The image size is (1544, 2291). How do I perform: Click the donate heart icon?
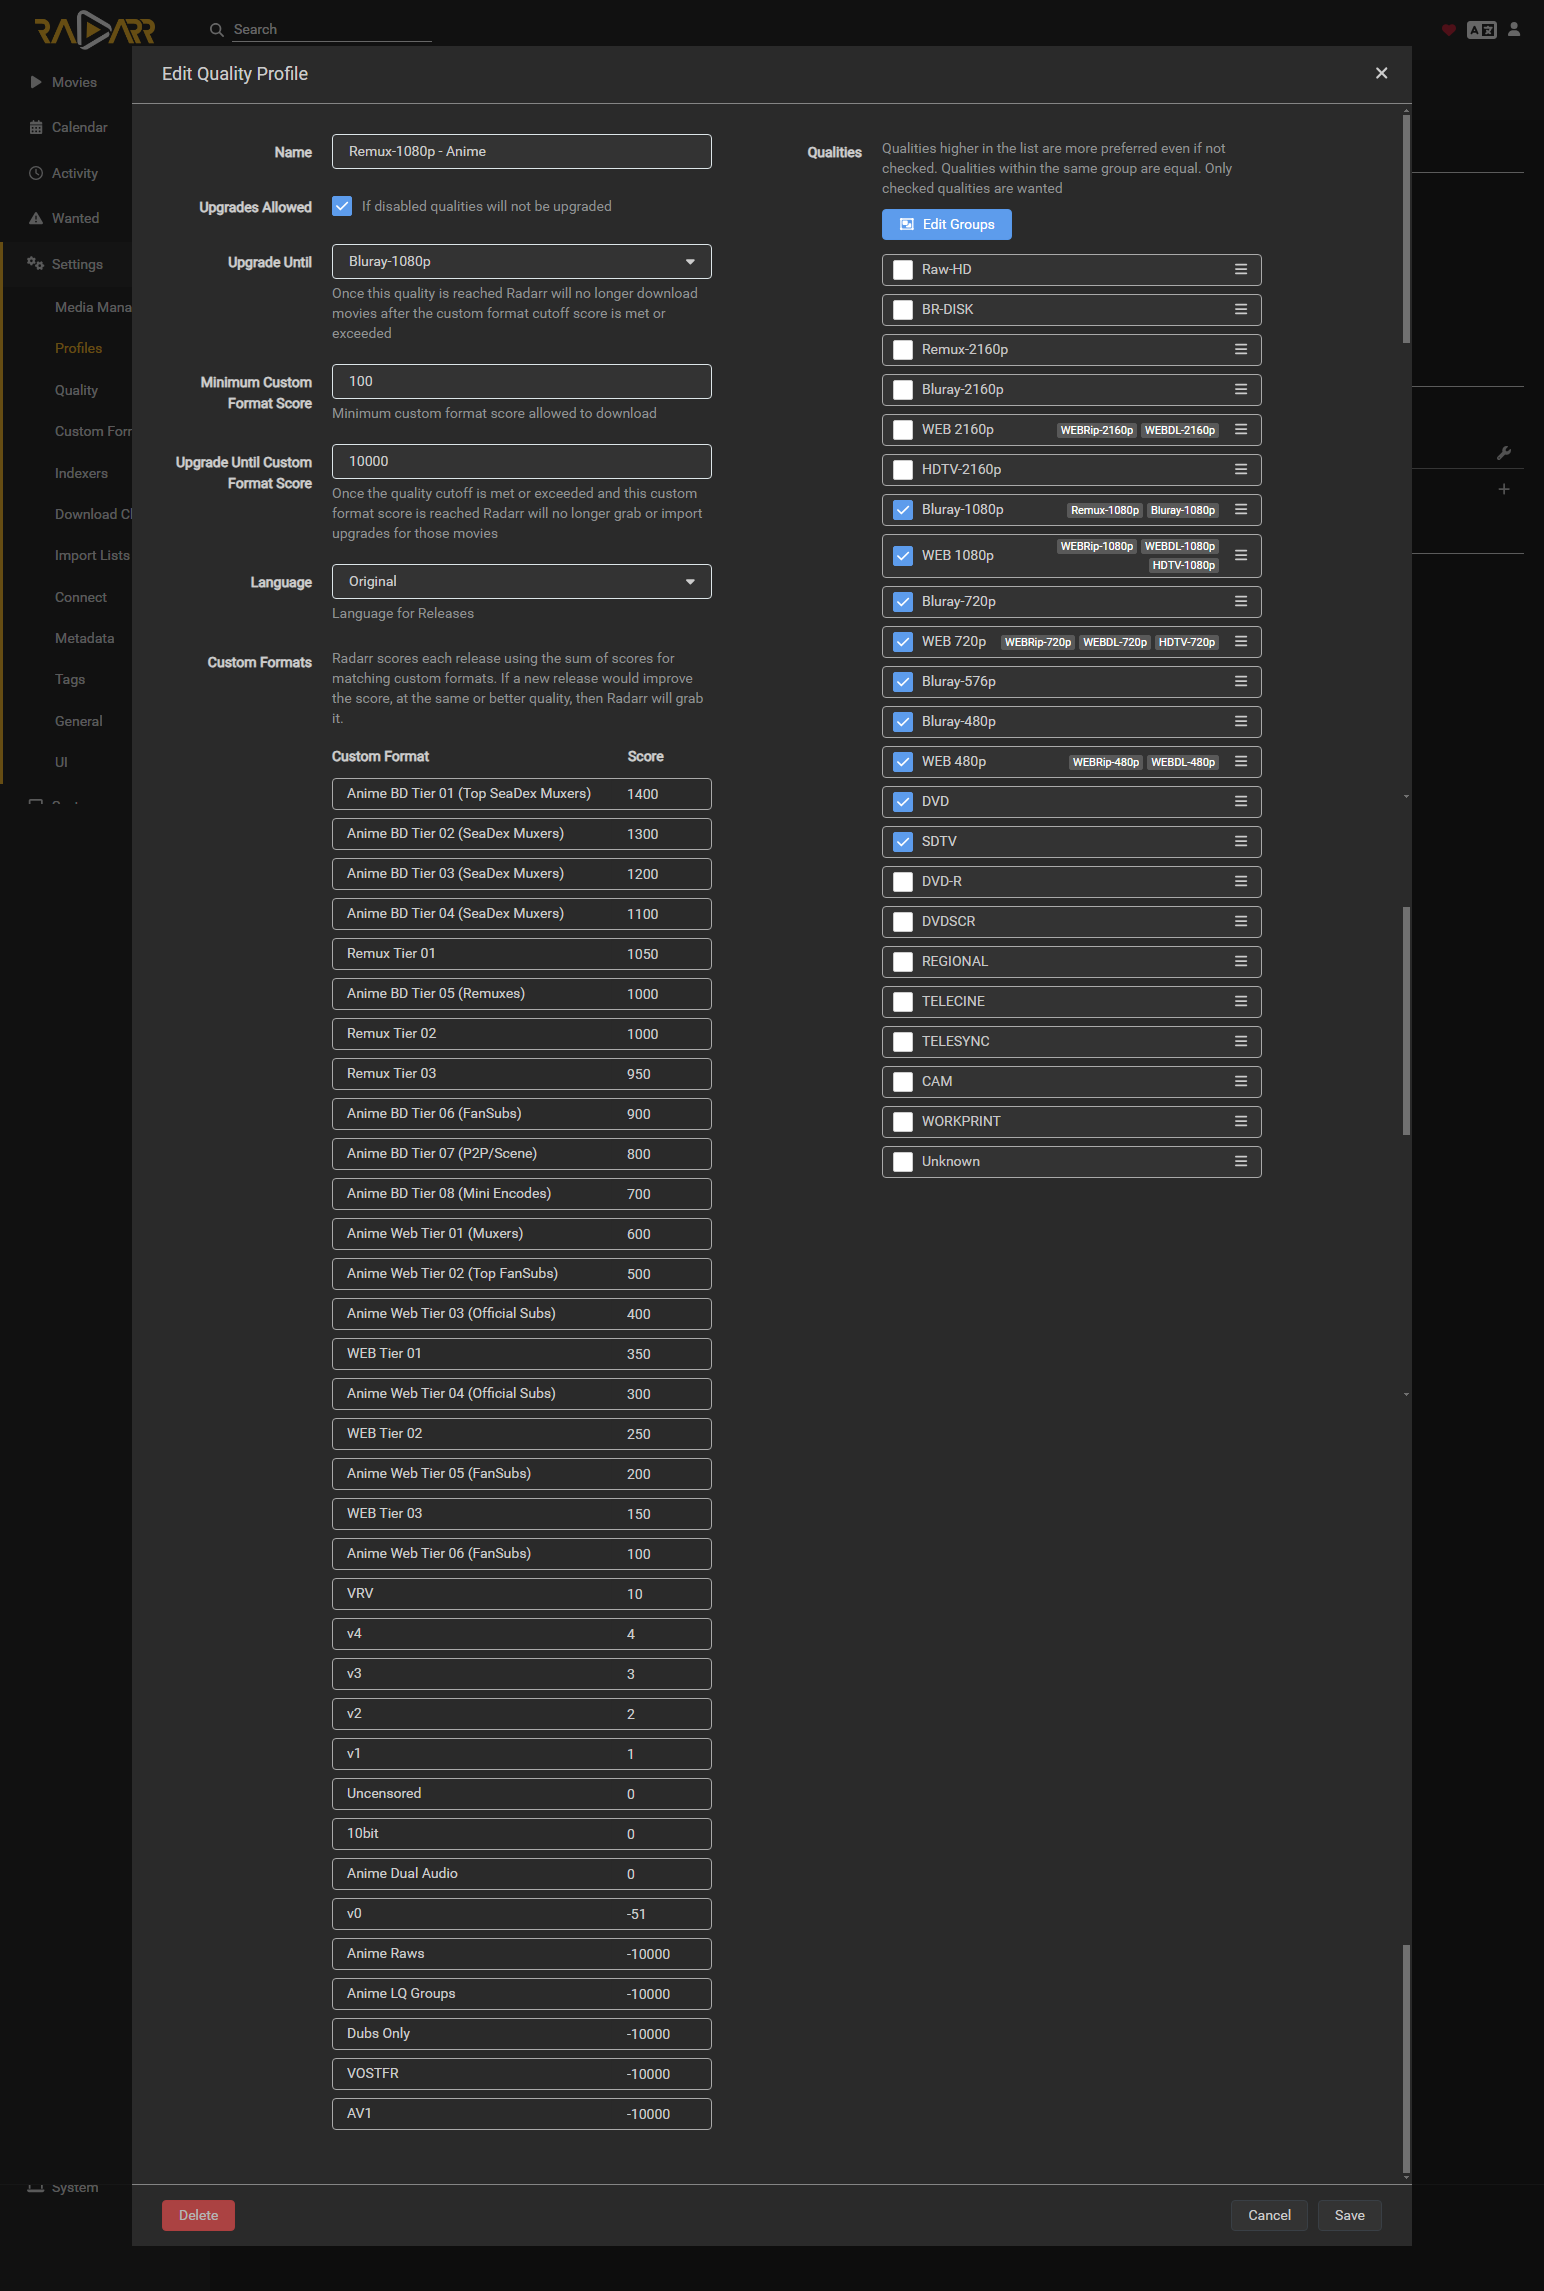(1448, 30)
